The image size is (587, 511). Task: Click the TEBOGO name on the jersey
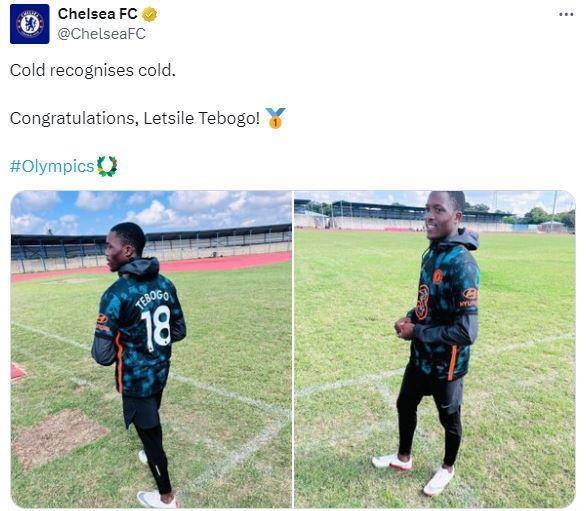point(152,299)
